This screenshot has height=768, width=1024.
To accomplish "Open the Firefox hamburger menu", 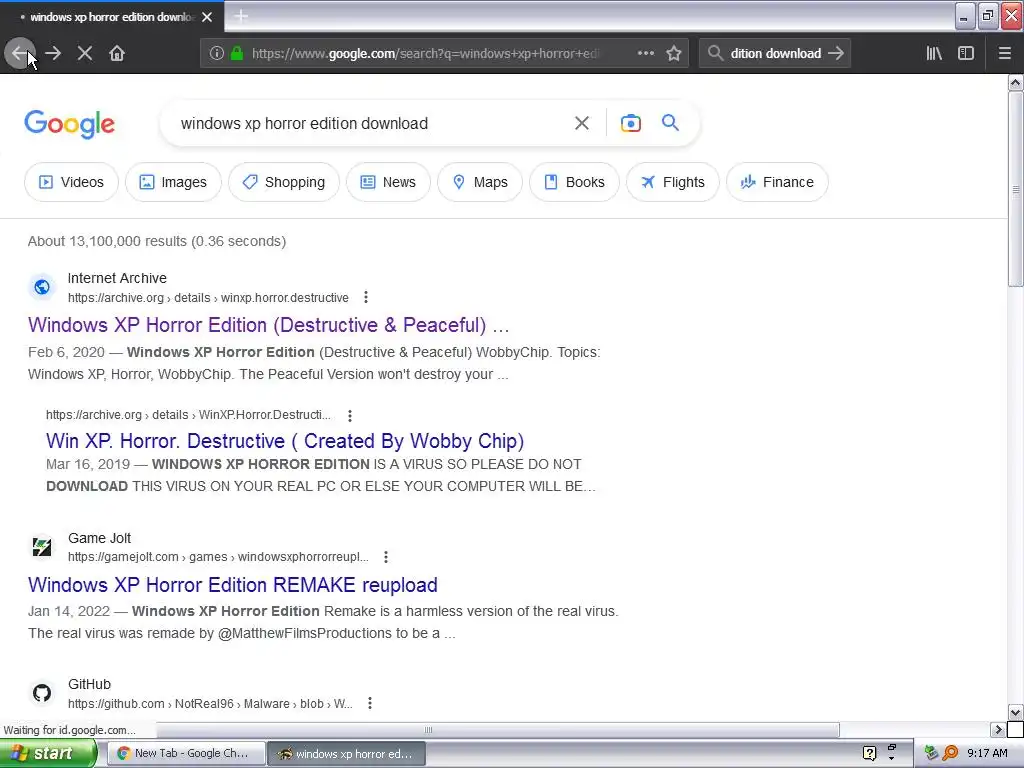I will point(1005,53).
